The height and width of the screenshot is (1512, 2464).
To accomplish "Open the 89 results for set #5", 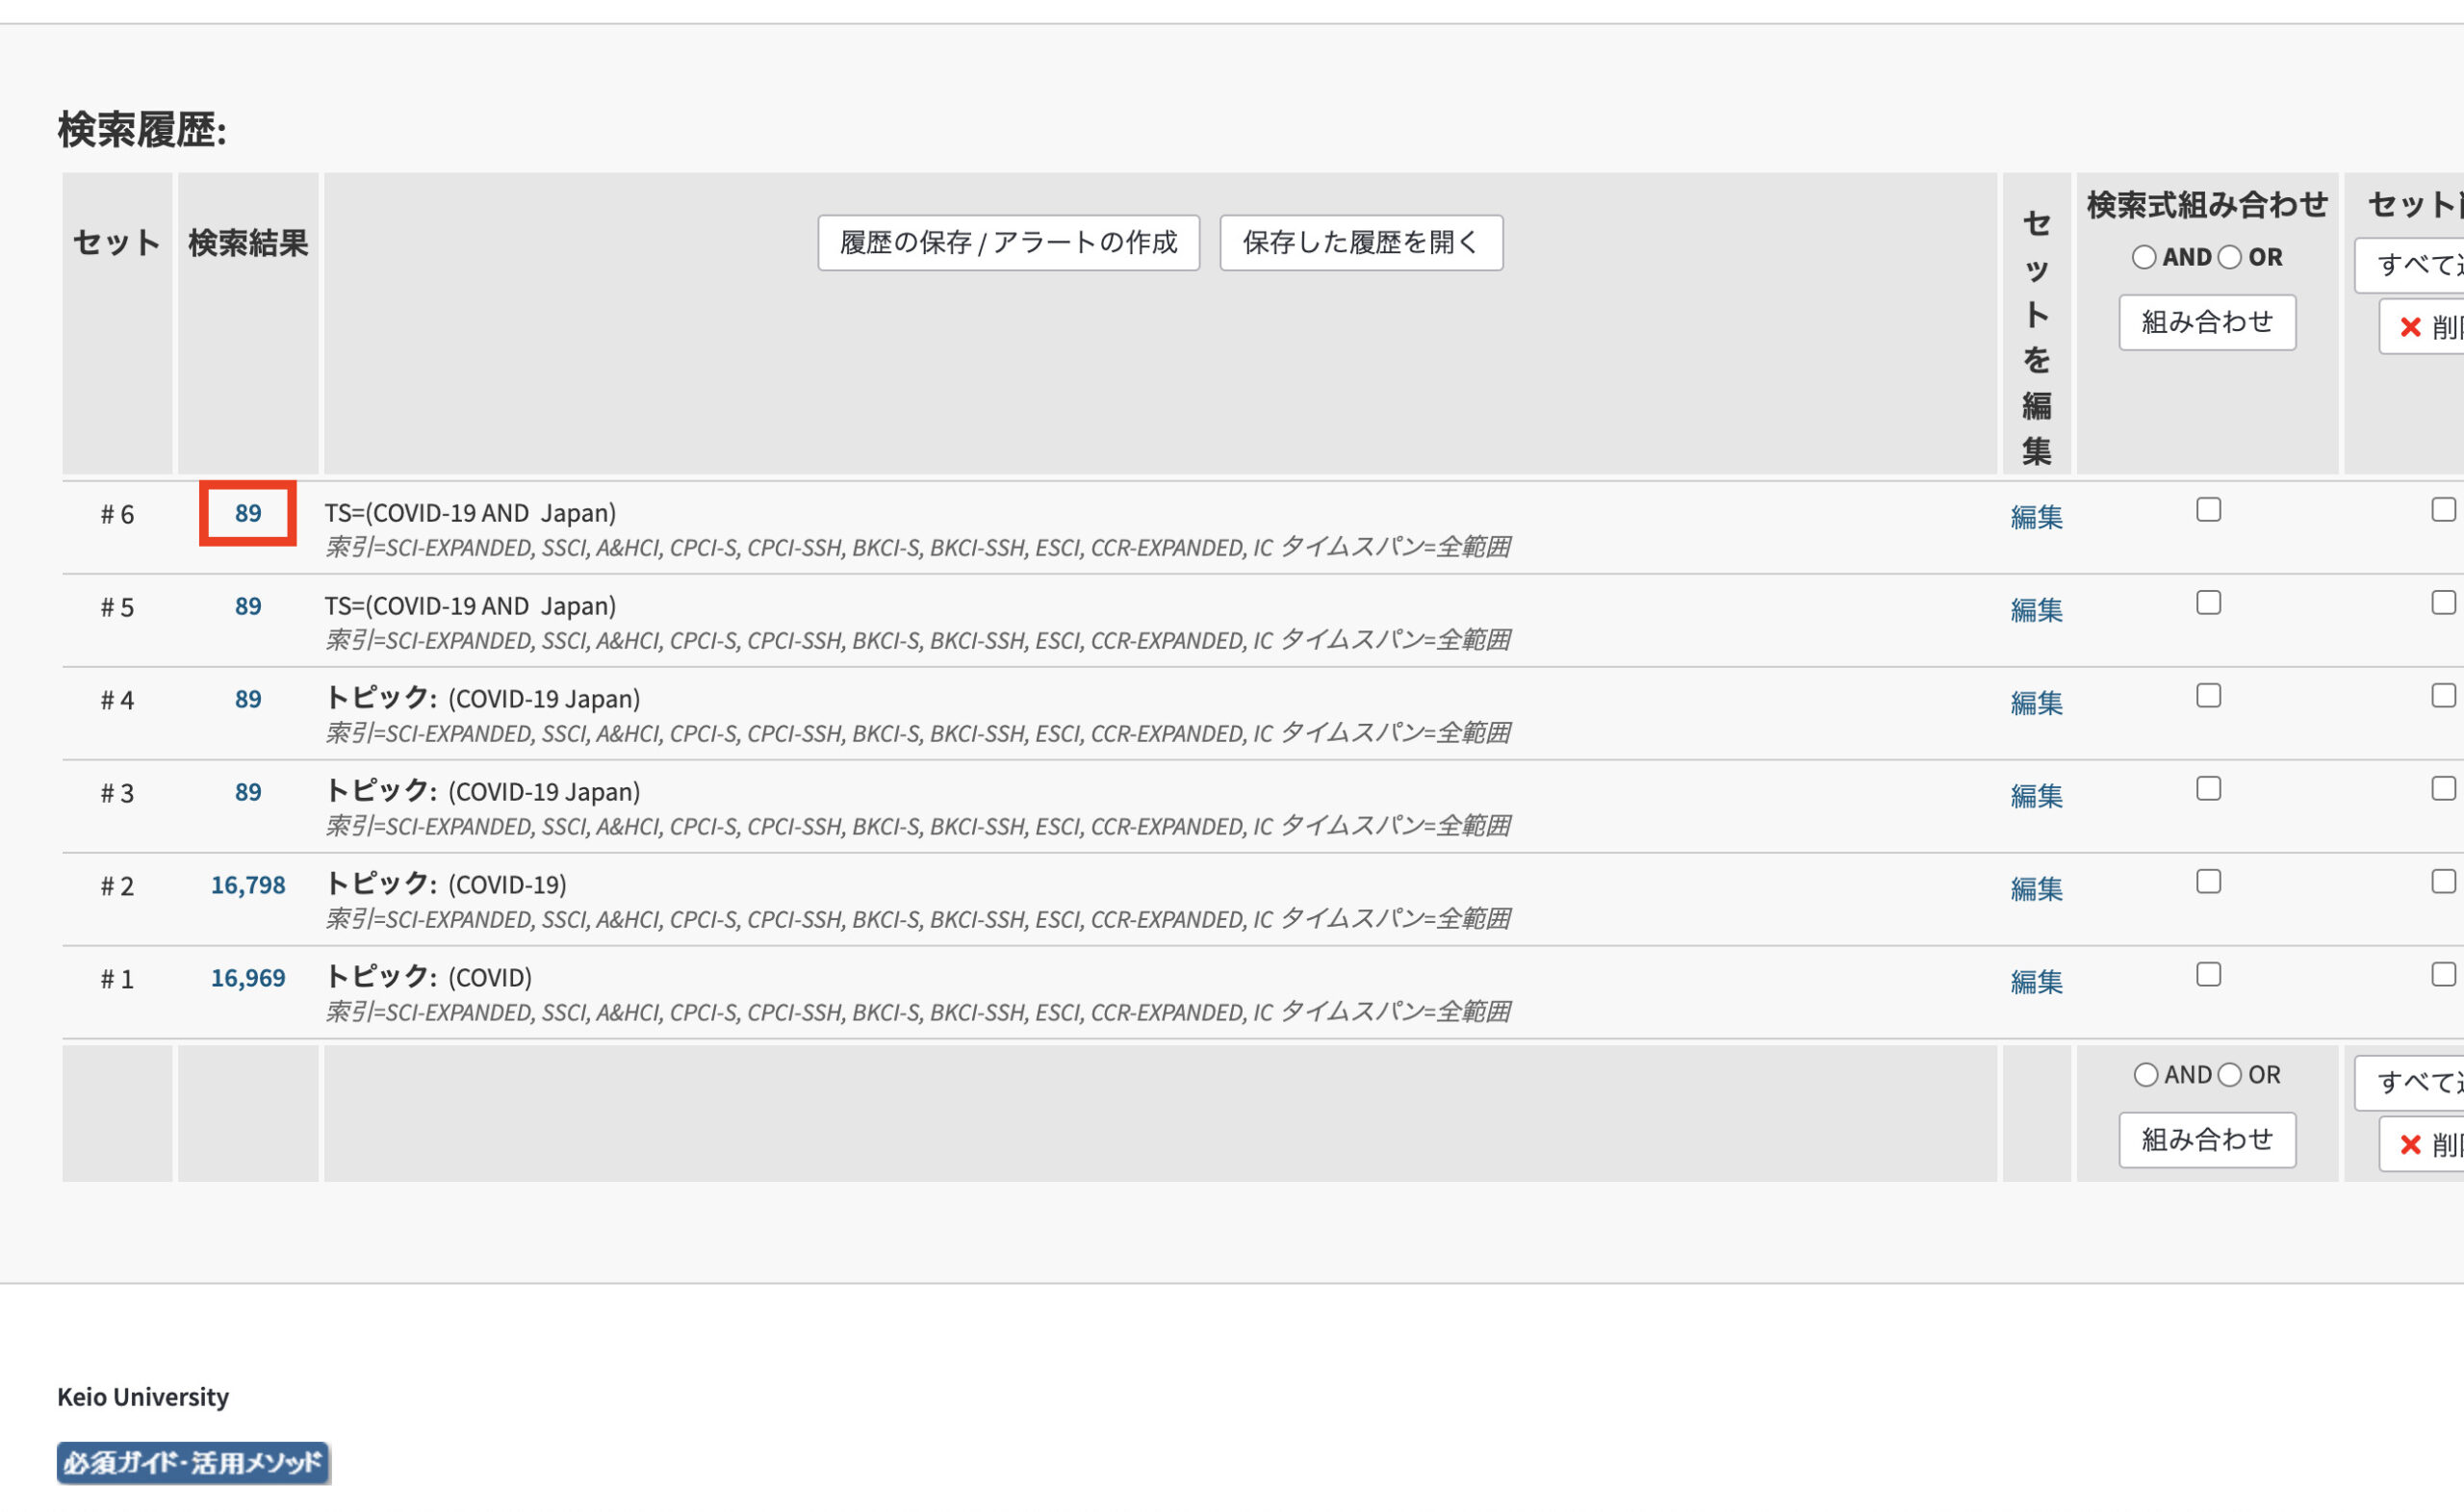I will pos(248,606).
